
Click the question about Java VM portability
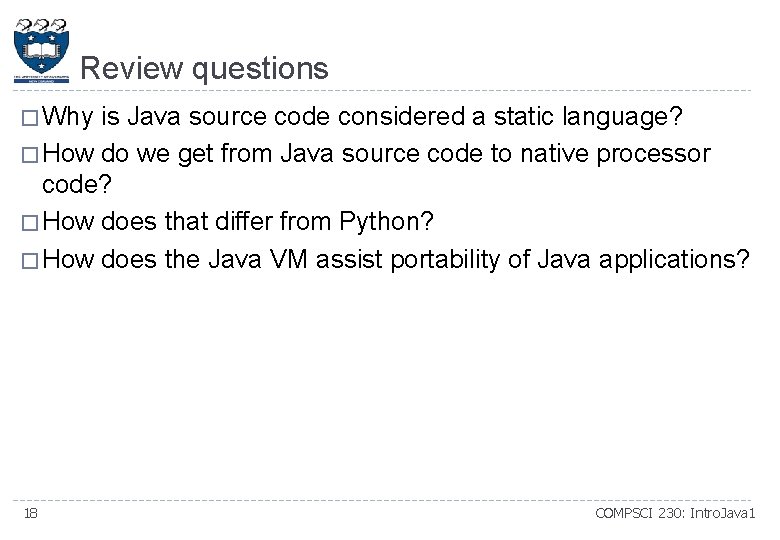coord(396,259)
